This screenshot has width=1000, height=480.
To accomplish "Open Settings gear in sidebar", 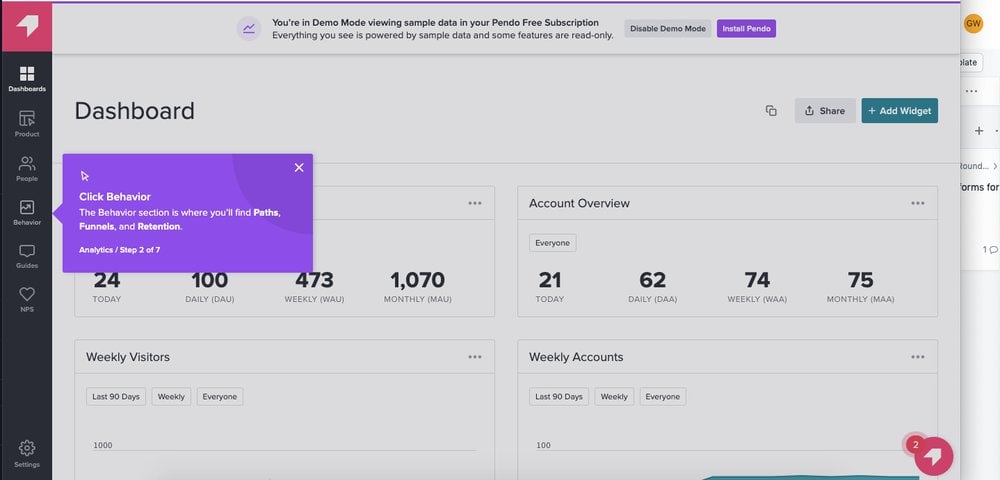I will (27, 453).
